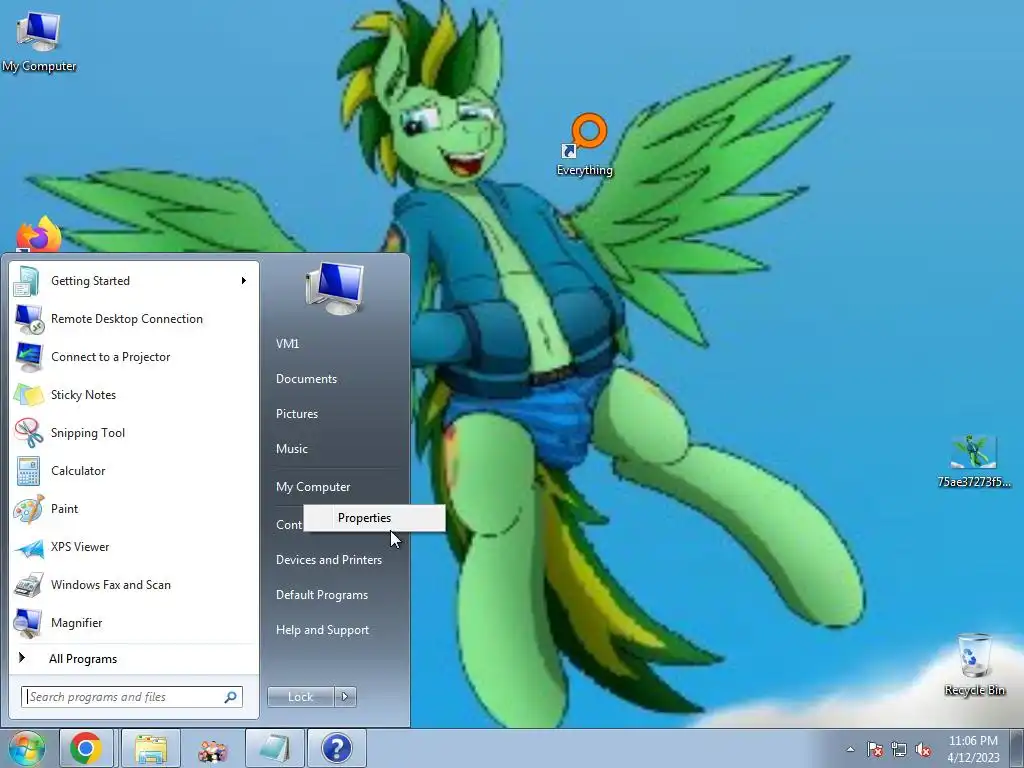Open Google Chrome from taskbar
1024x768 pixels.
coord(86,748)
